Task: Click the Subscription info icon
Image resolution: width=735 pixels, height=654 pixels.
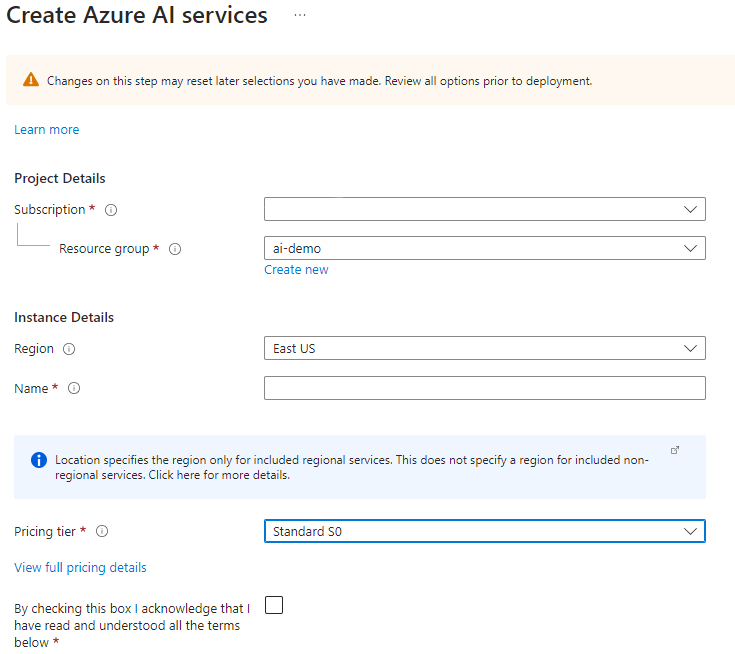Action: click(111, 210)
